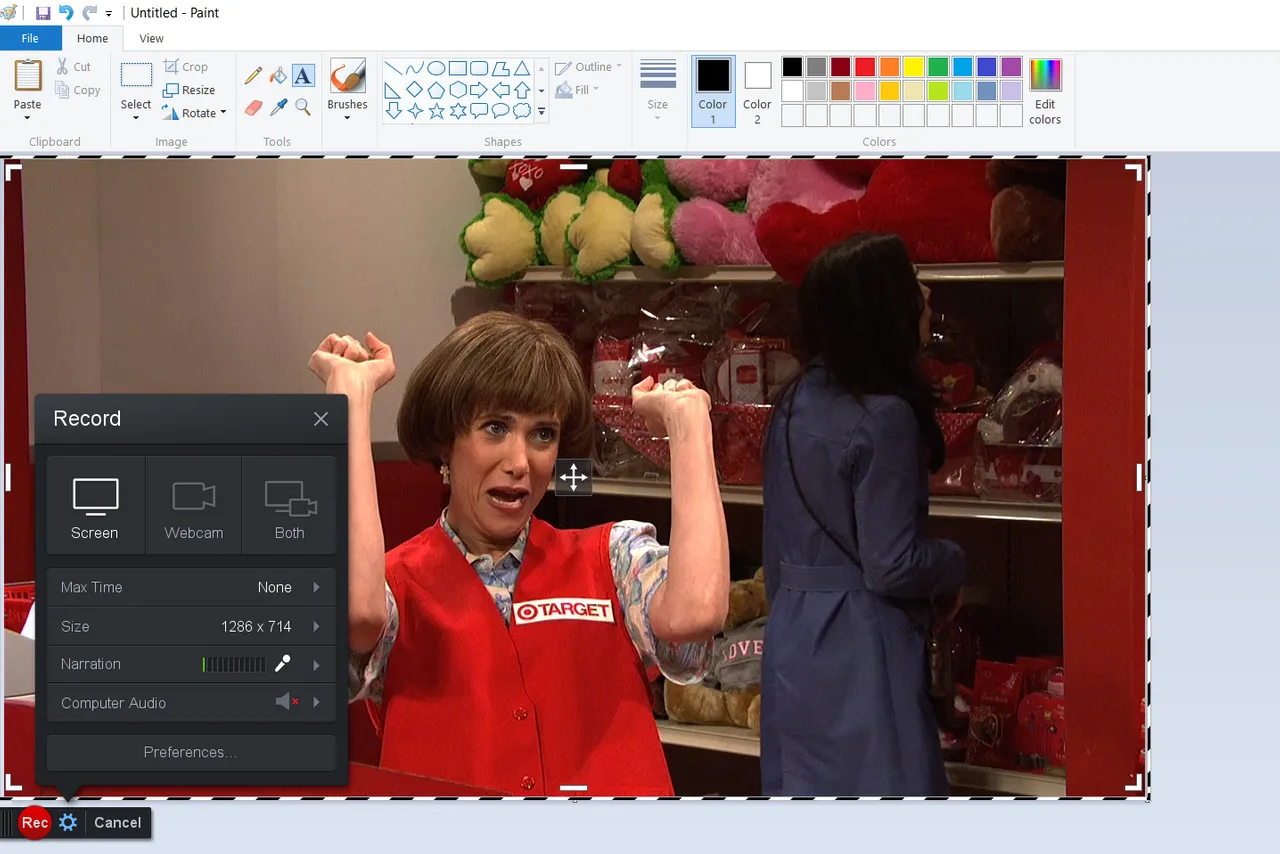Open recorder settings gear icon
Viewport: 1280px width, 854px height.
(68, 822)
